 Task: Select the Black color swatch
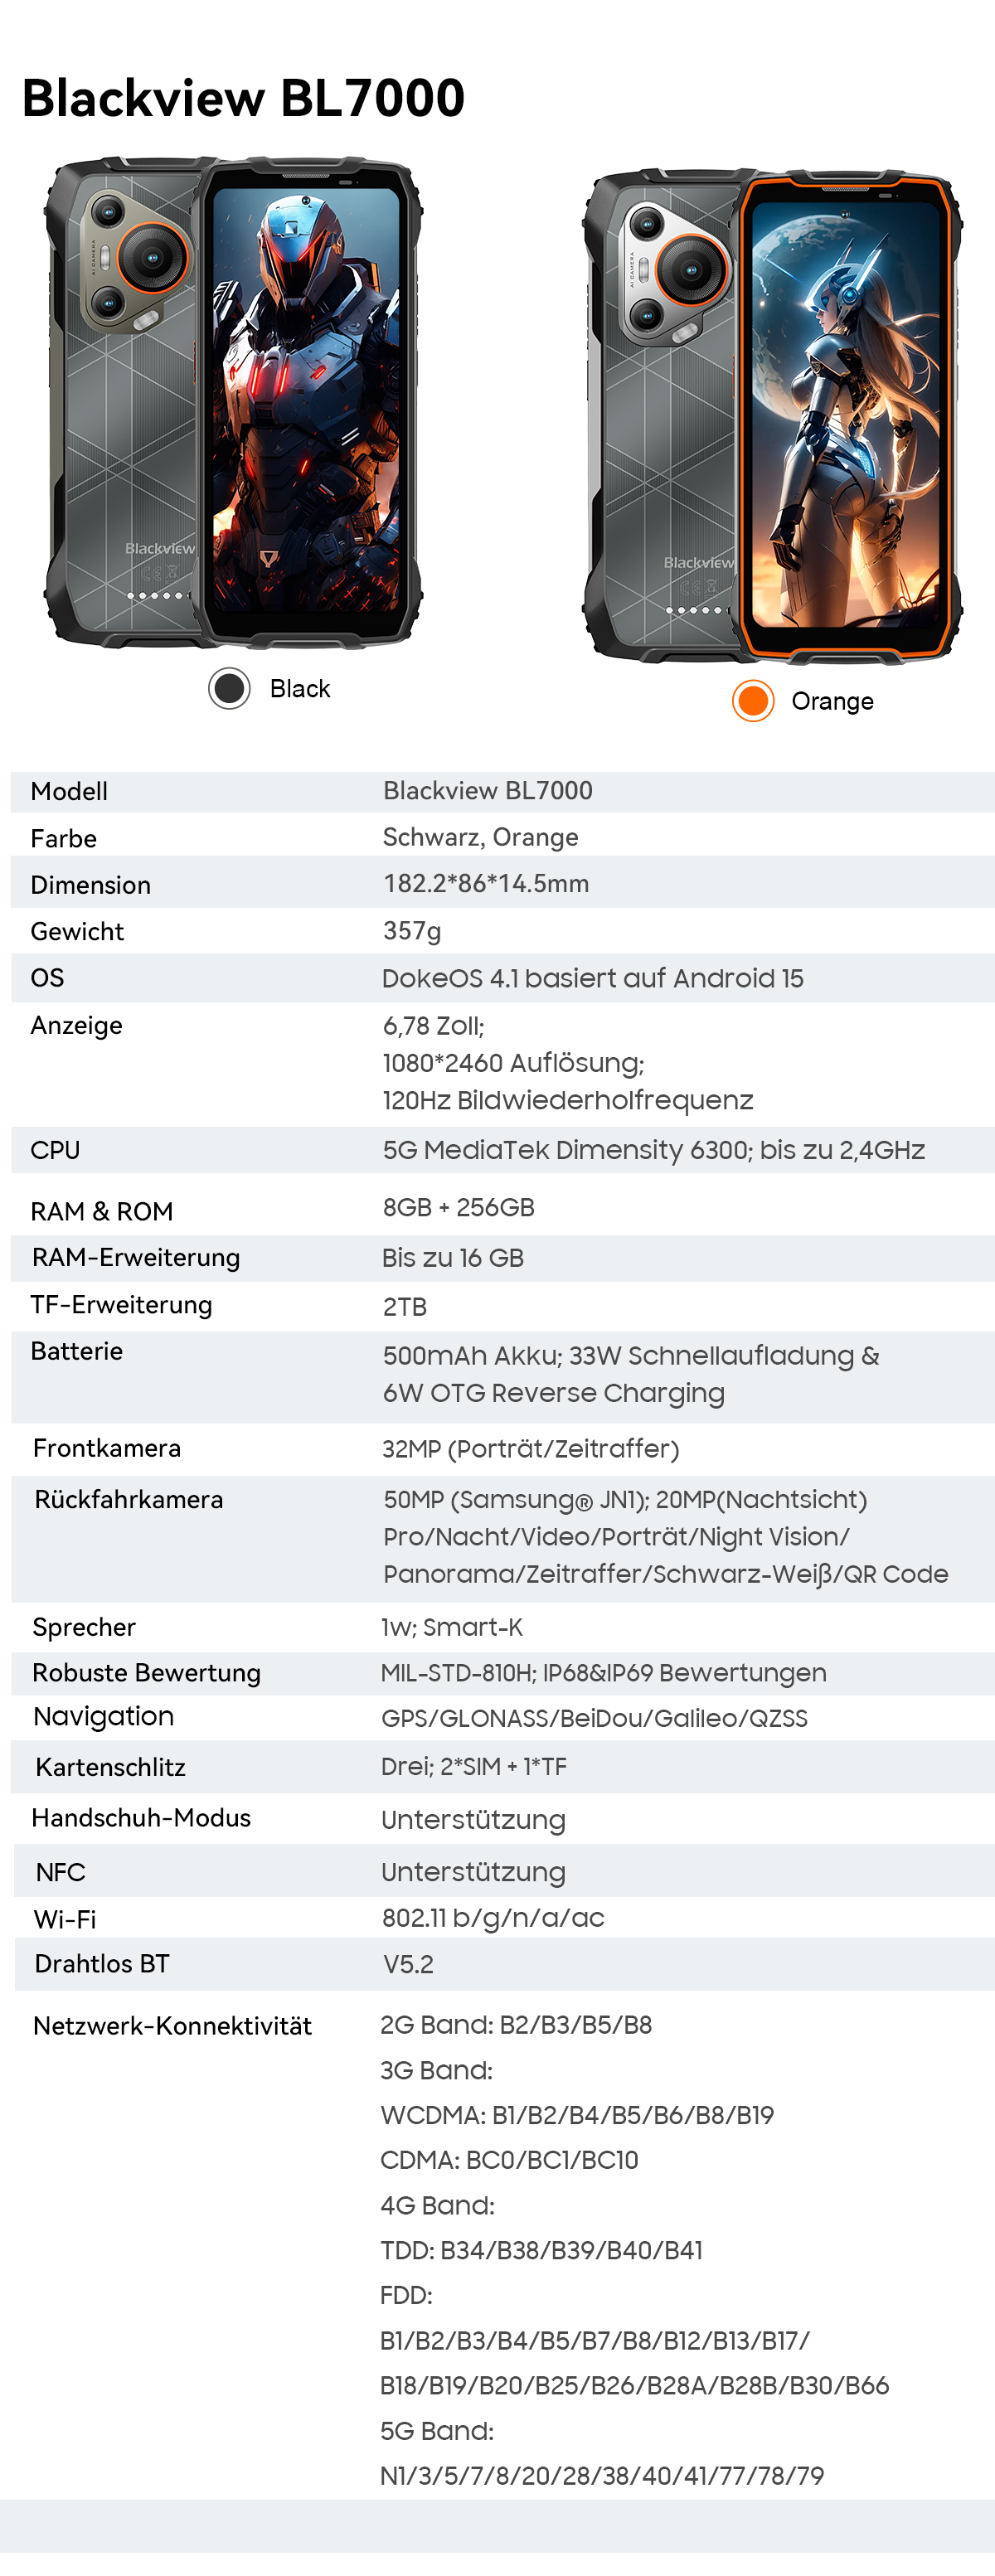[x=229, y=688]
